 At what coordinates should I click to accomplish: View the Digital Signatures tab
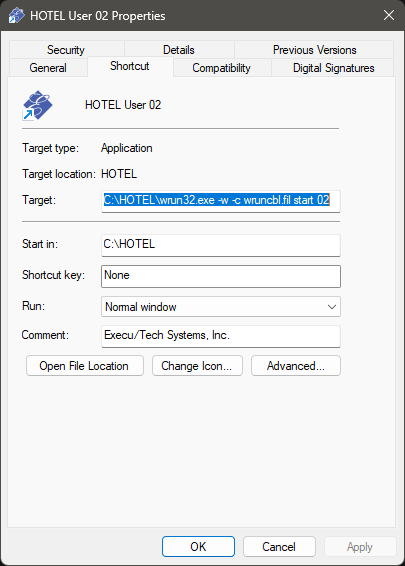(x=333, y=68)
